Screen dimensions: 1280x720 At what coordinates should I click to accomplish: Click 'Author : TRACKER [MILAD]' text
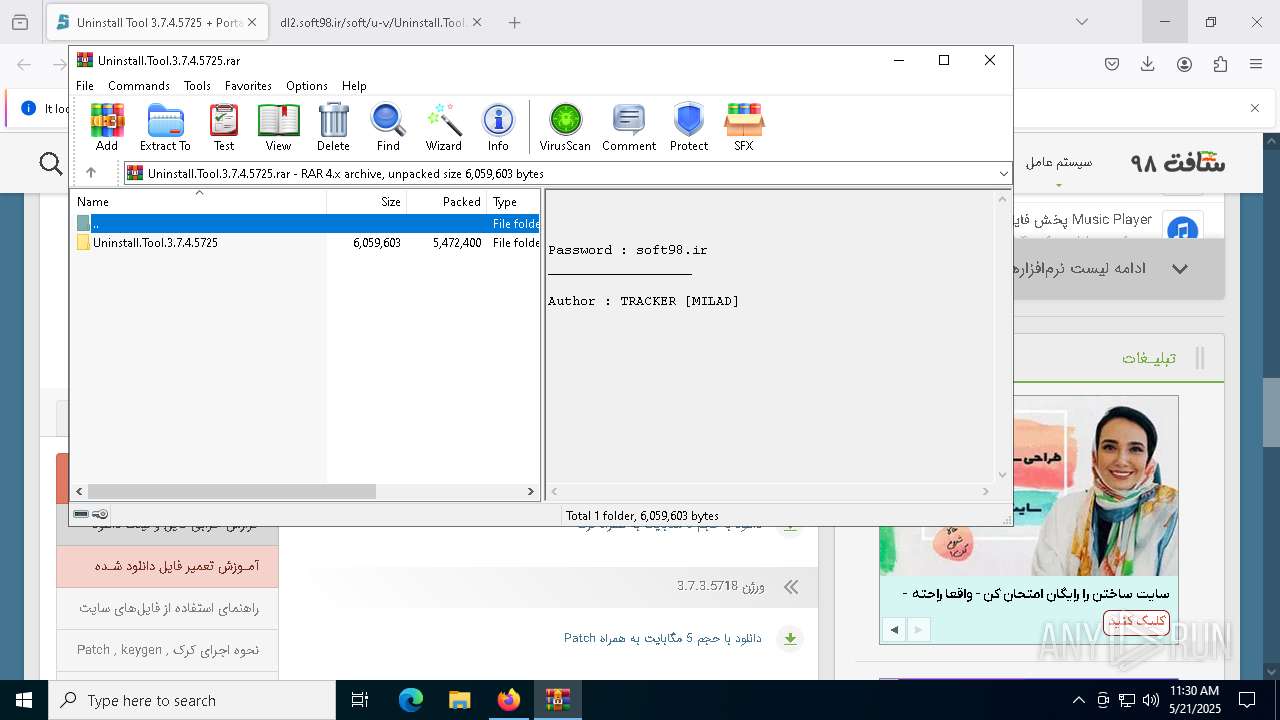coord(643,301)
